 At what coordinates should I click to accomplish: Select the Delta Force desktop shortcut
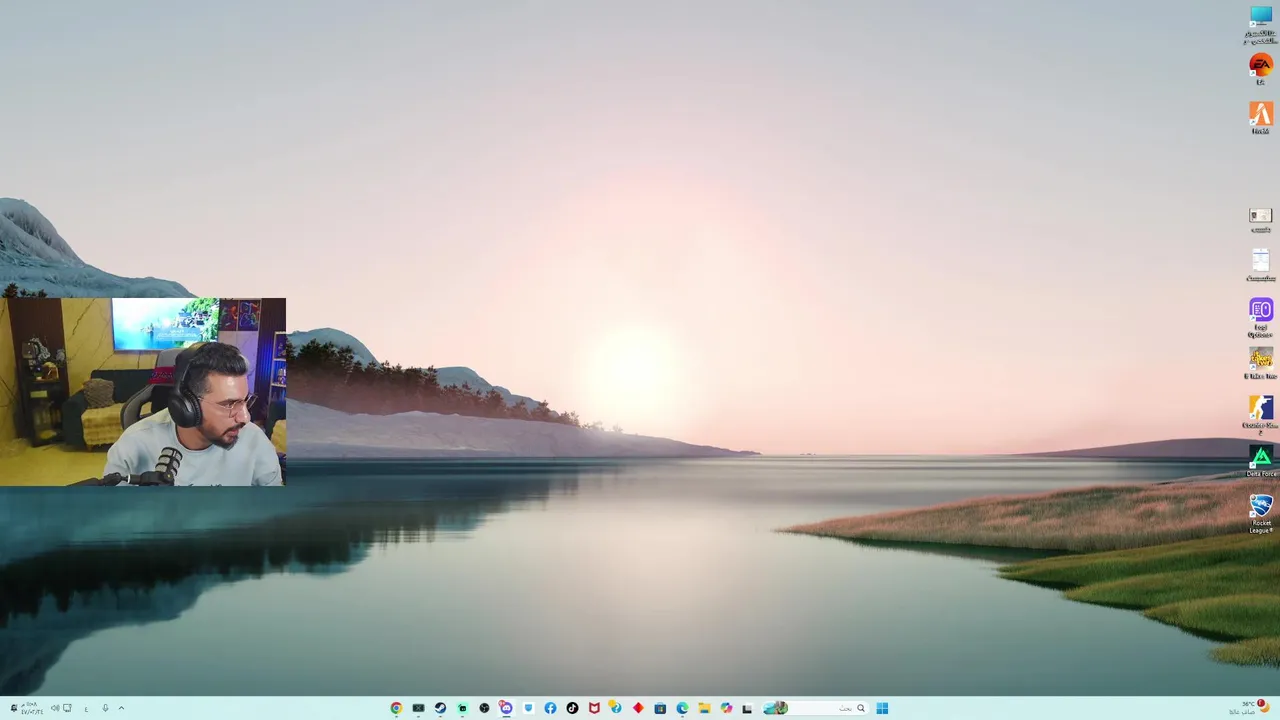pos(1260,462)
